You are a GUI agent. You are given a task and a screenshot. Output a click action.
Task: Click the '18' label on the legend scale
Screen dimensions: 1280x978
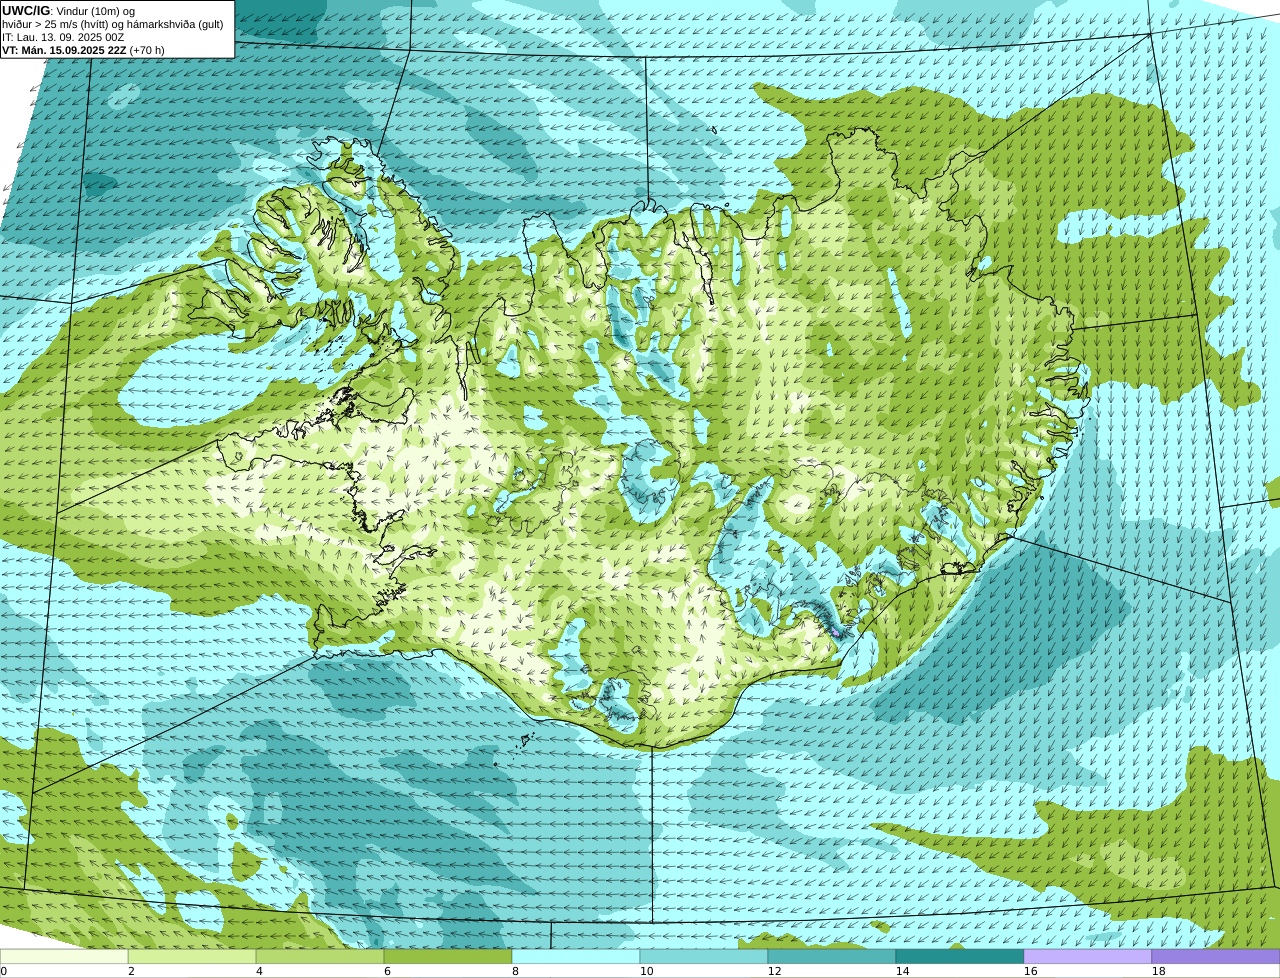1158,971
